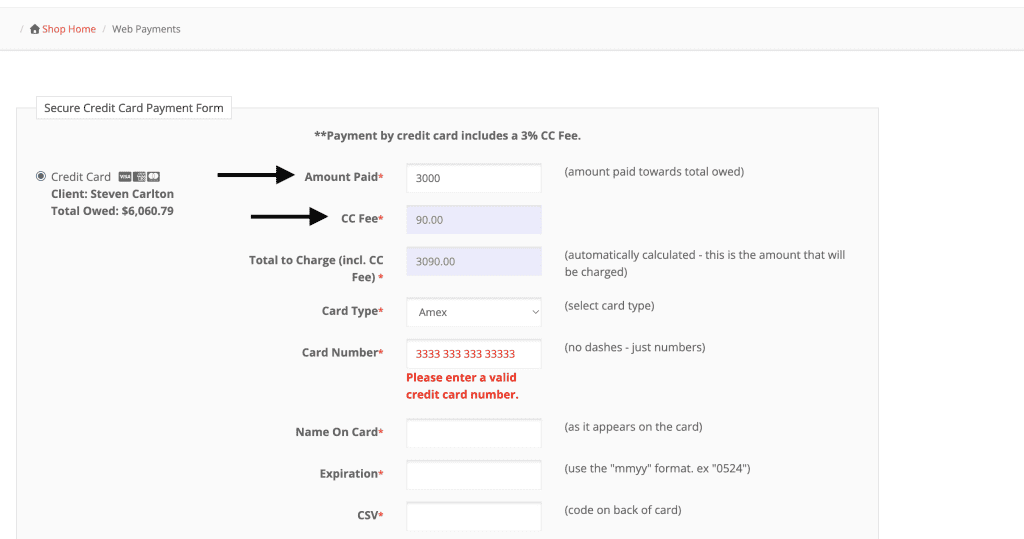Click the CC Fee field
Screen dimensions: 1024x539
coord(473,220)
